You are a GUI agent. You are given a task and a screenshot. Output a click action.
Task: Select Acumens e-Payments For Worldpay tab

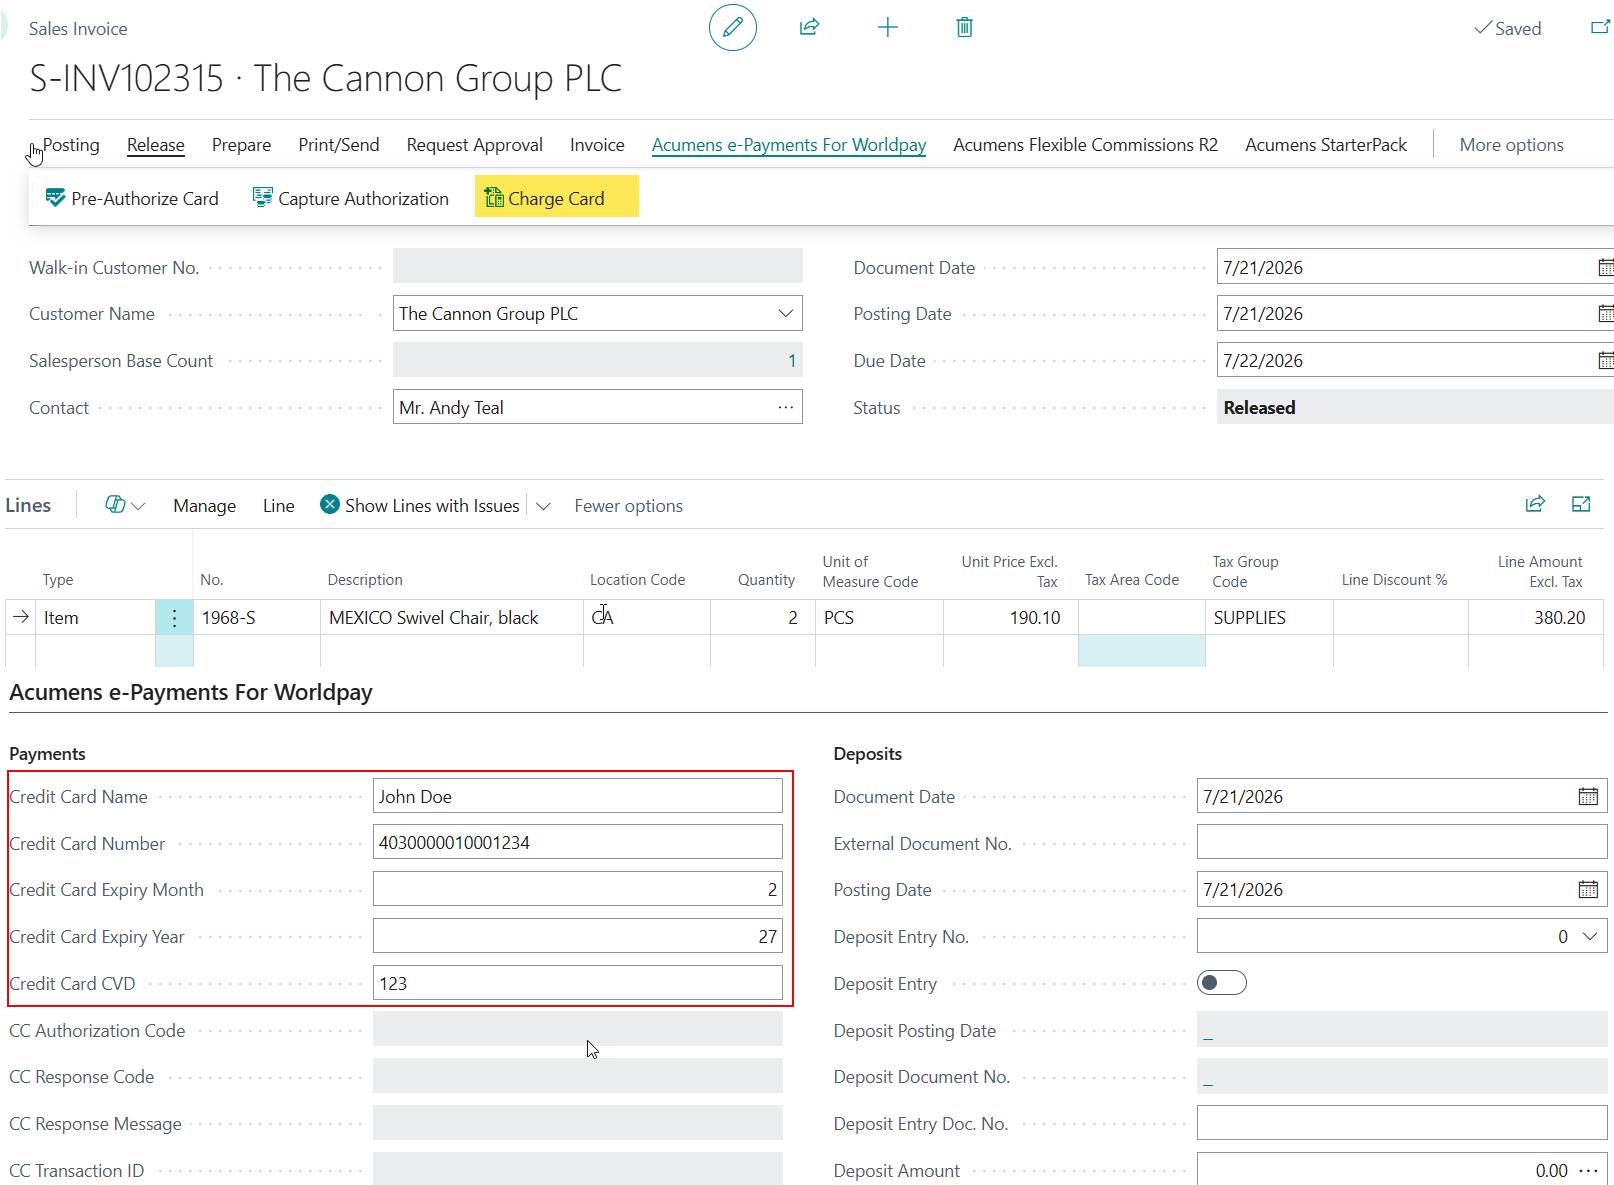tap(789, 145)
